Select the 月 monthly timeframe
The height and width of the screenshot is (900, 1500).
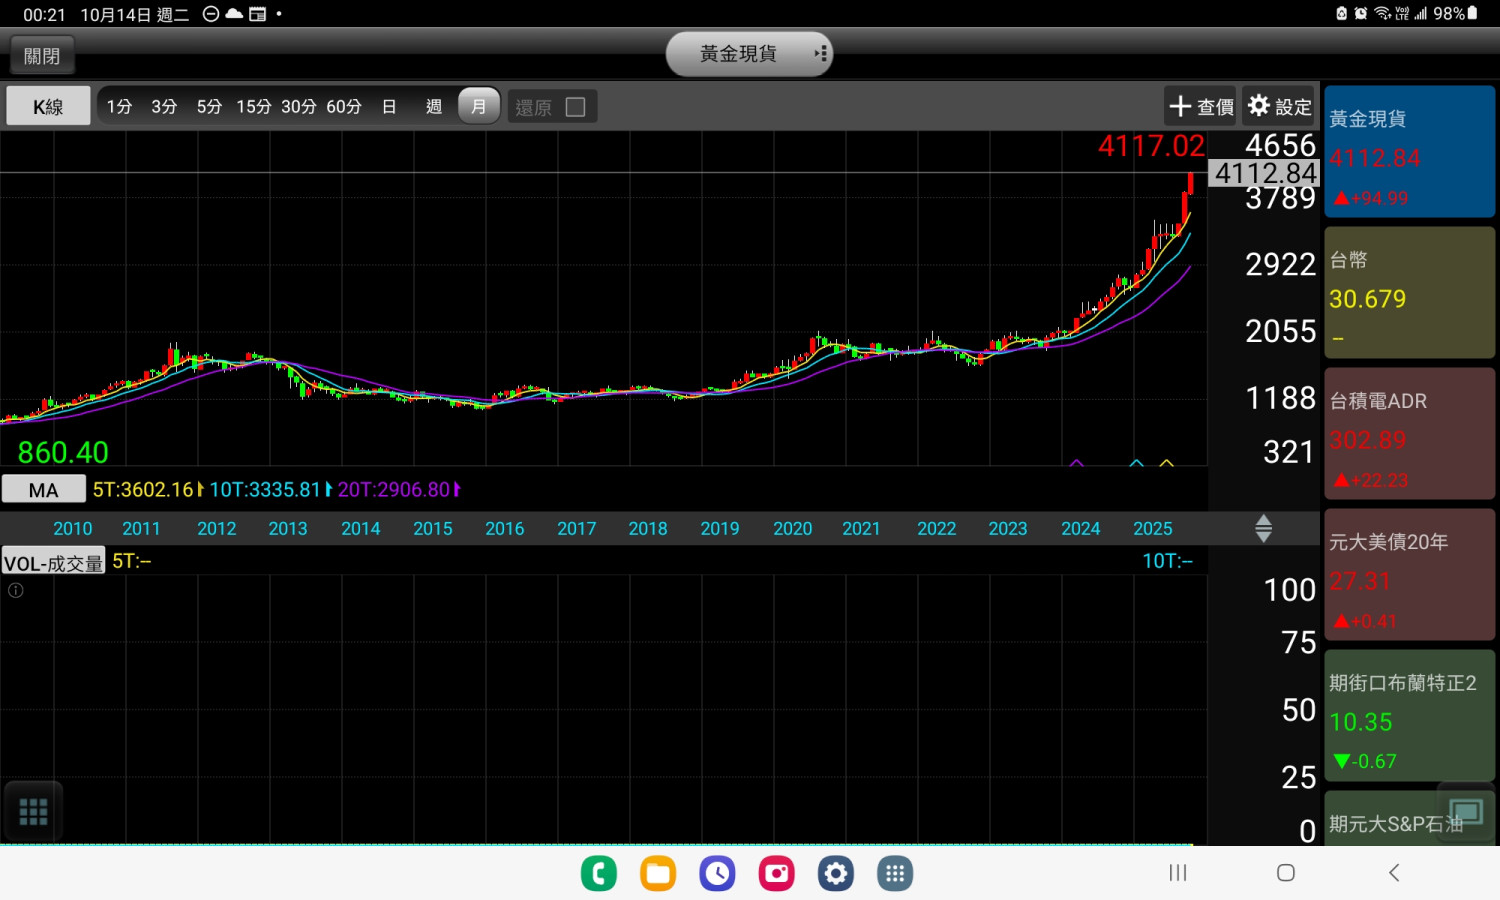[x=478, y=106]
